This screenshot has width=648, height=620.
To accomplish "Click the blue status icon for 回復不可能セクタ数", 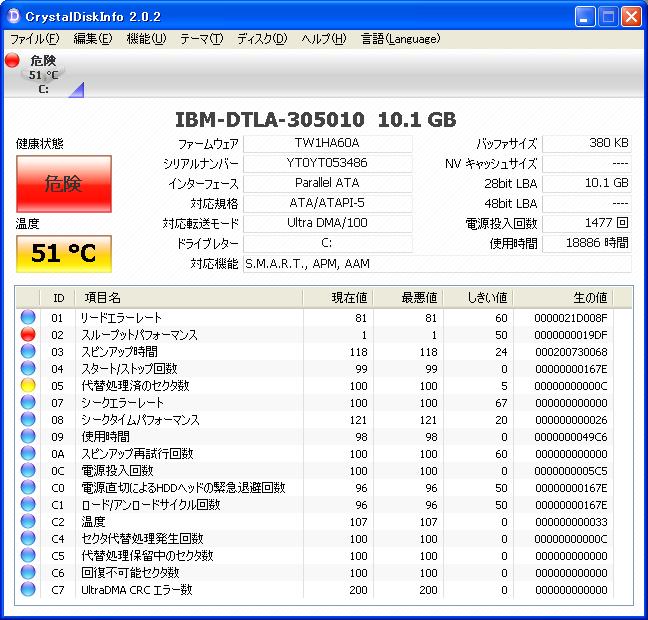I will tap(28, 572).
